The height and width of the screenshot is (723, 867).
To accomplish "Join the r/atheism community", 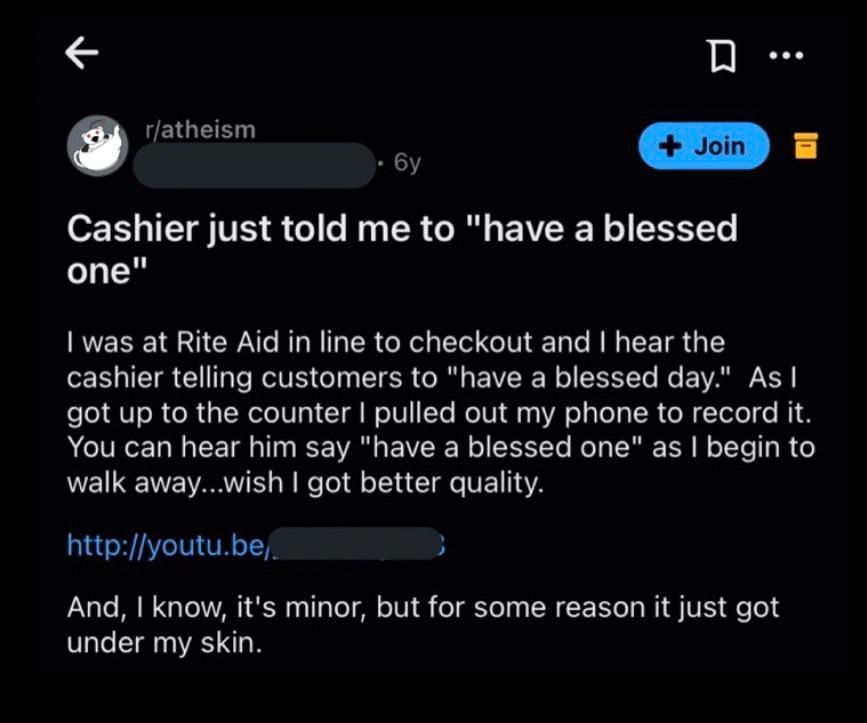I will (703, 146).
